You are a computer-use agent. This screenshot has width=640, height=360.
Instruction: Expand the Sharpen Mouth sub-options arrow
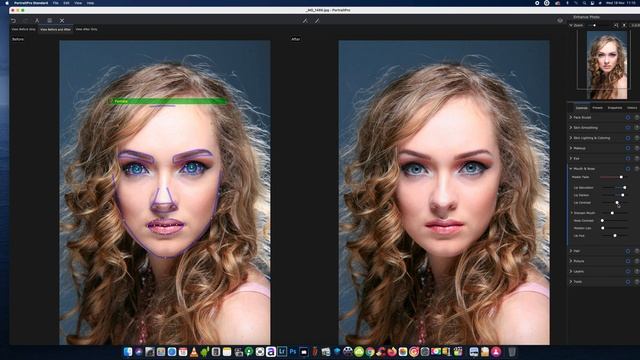click(x=571, y=213)
